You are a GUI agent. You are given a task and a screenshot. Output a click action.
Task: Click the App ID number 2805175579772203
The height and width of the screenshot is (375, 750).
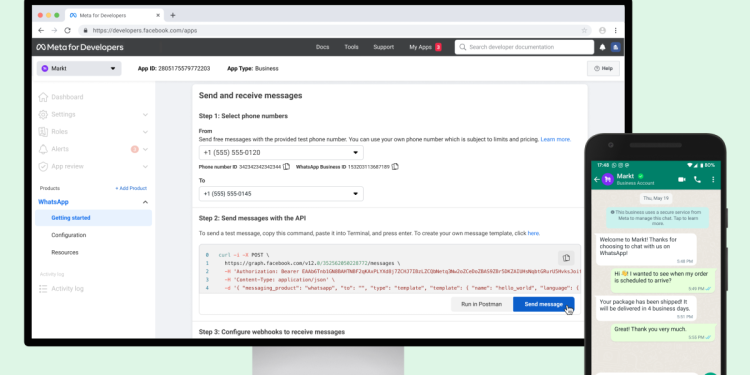pyautogui.click(x=184, y=68)
